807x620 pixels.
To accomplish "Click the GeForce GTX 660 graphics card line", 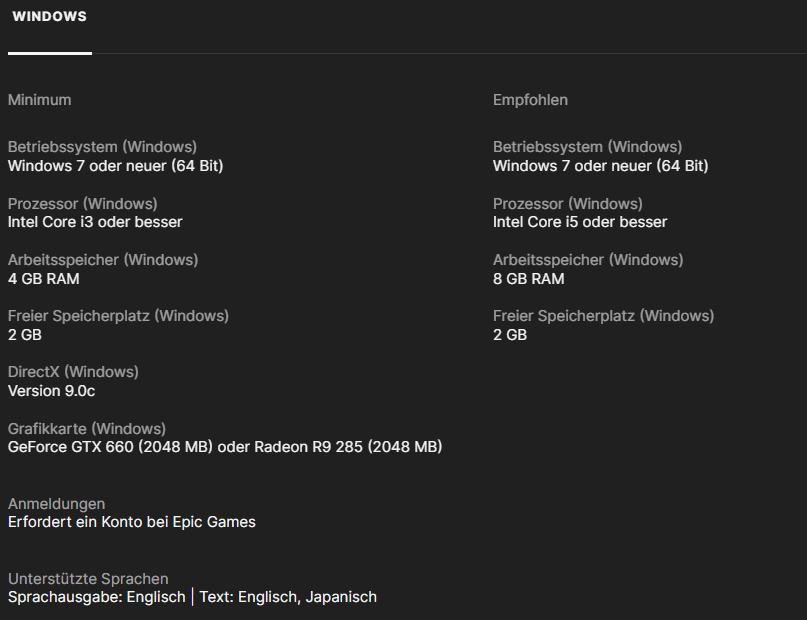I will [x=225, y=447].
